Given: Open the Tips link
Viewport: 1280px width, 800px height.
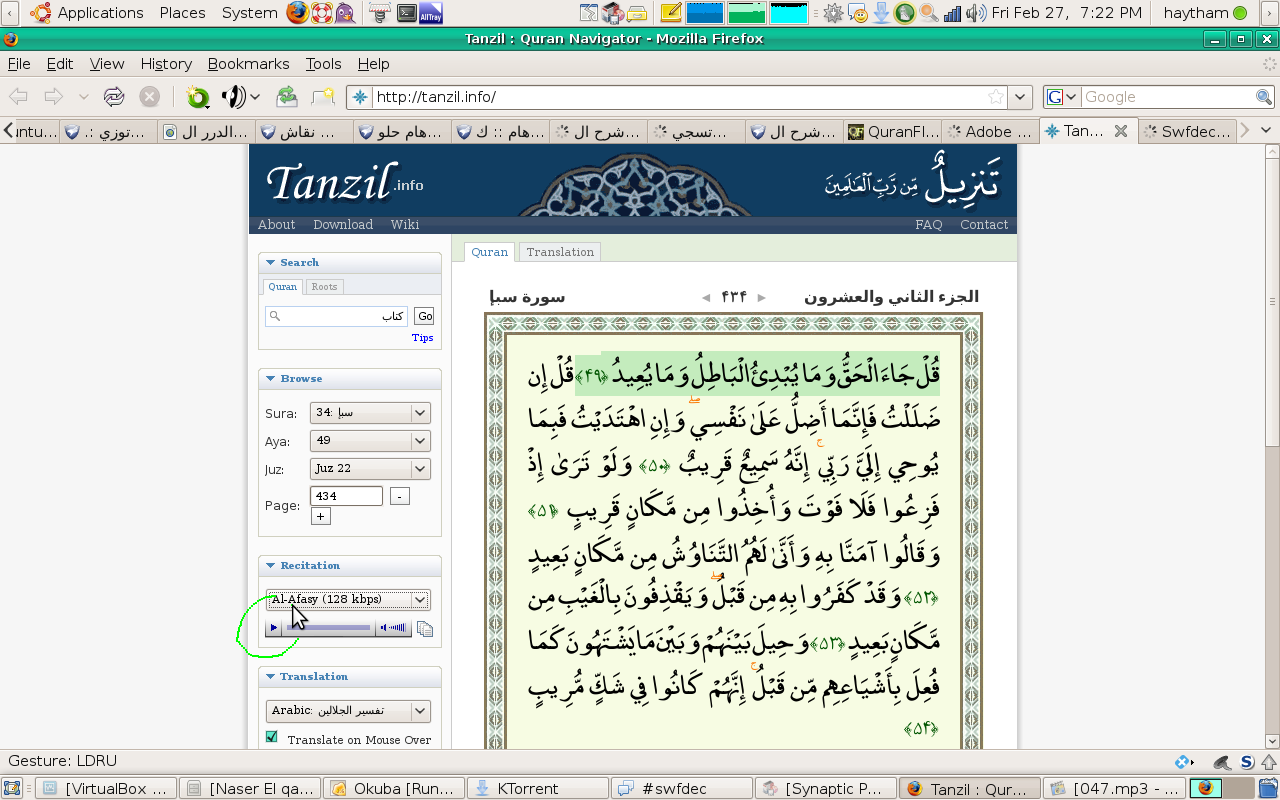Looking at the screenshot, I should [x=422, y=338].
